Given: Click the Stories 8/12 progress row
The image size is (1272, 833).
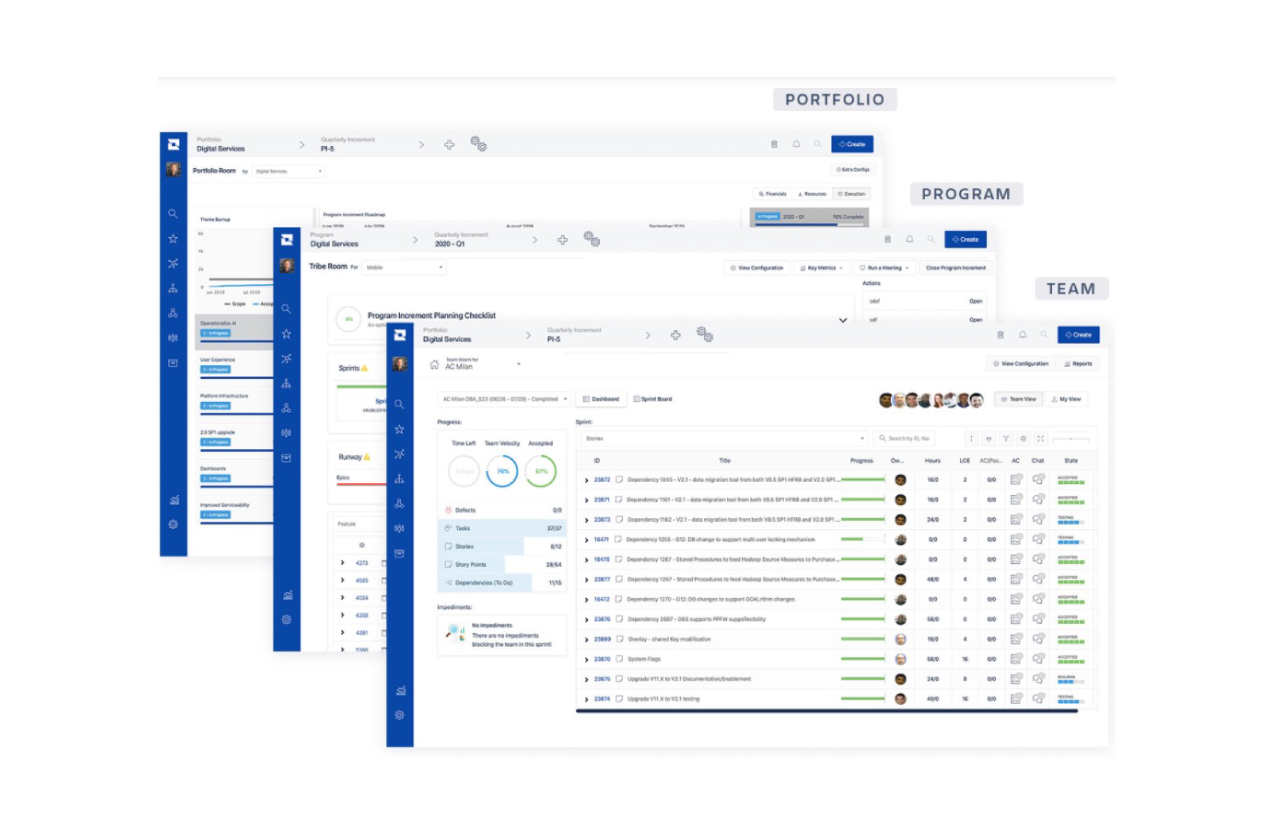Looking at the screenshot, I should click(502, 547).
